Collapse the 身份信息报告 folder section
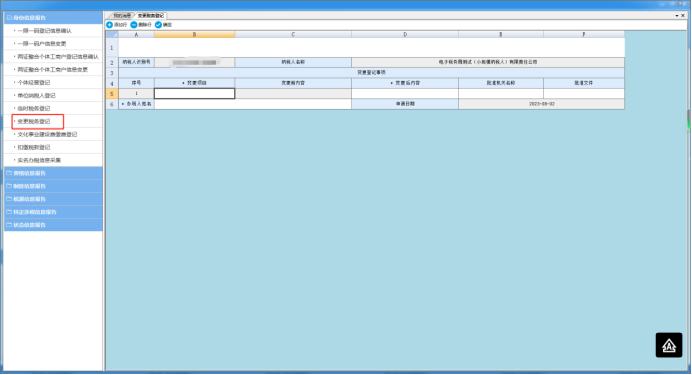Screen dimensions: 692x375 (53, 18)
